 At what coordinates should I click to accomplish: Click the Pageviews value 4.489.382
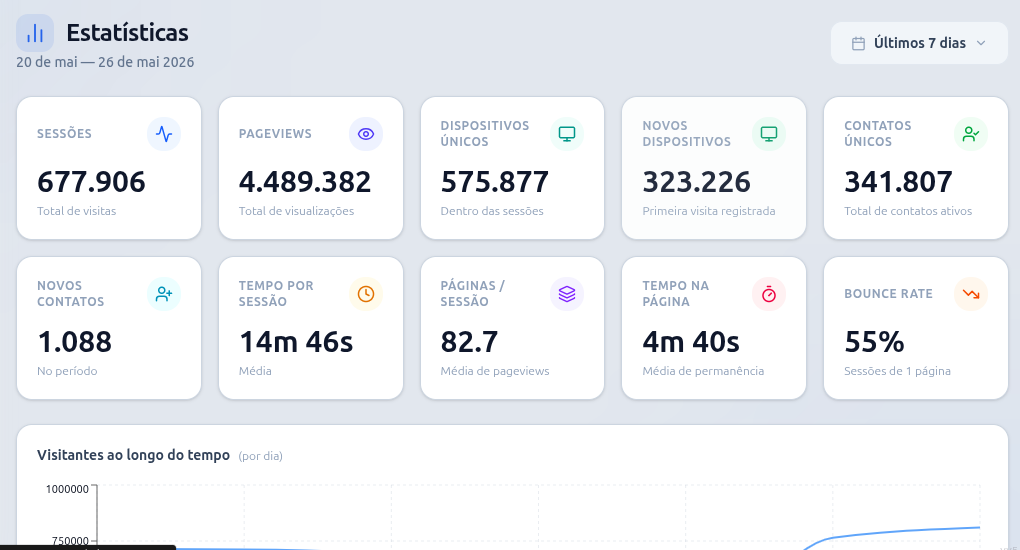click(305, 182)
